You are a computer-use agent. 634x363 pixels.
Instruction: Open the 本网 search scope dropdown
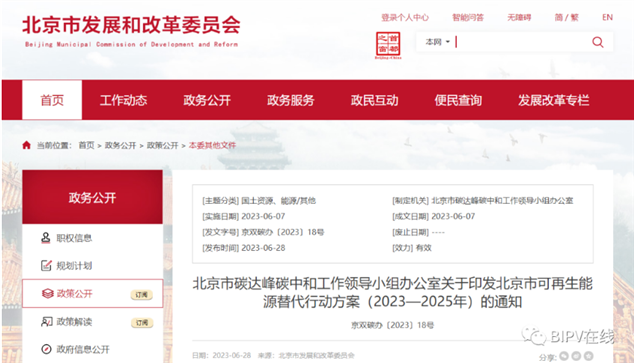pos(437,42)
